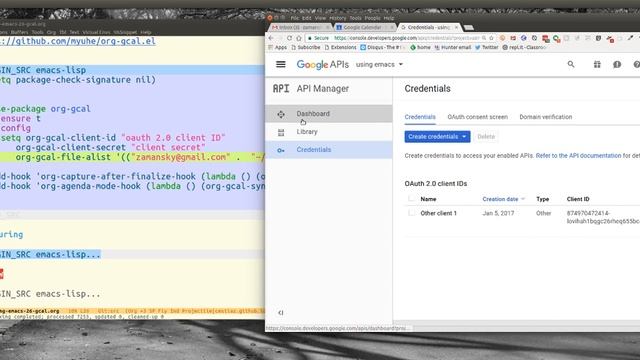Open the github.com/myuhe/org-gcal.el link in Emacs

coord(78,41)
